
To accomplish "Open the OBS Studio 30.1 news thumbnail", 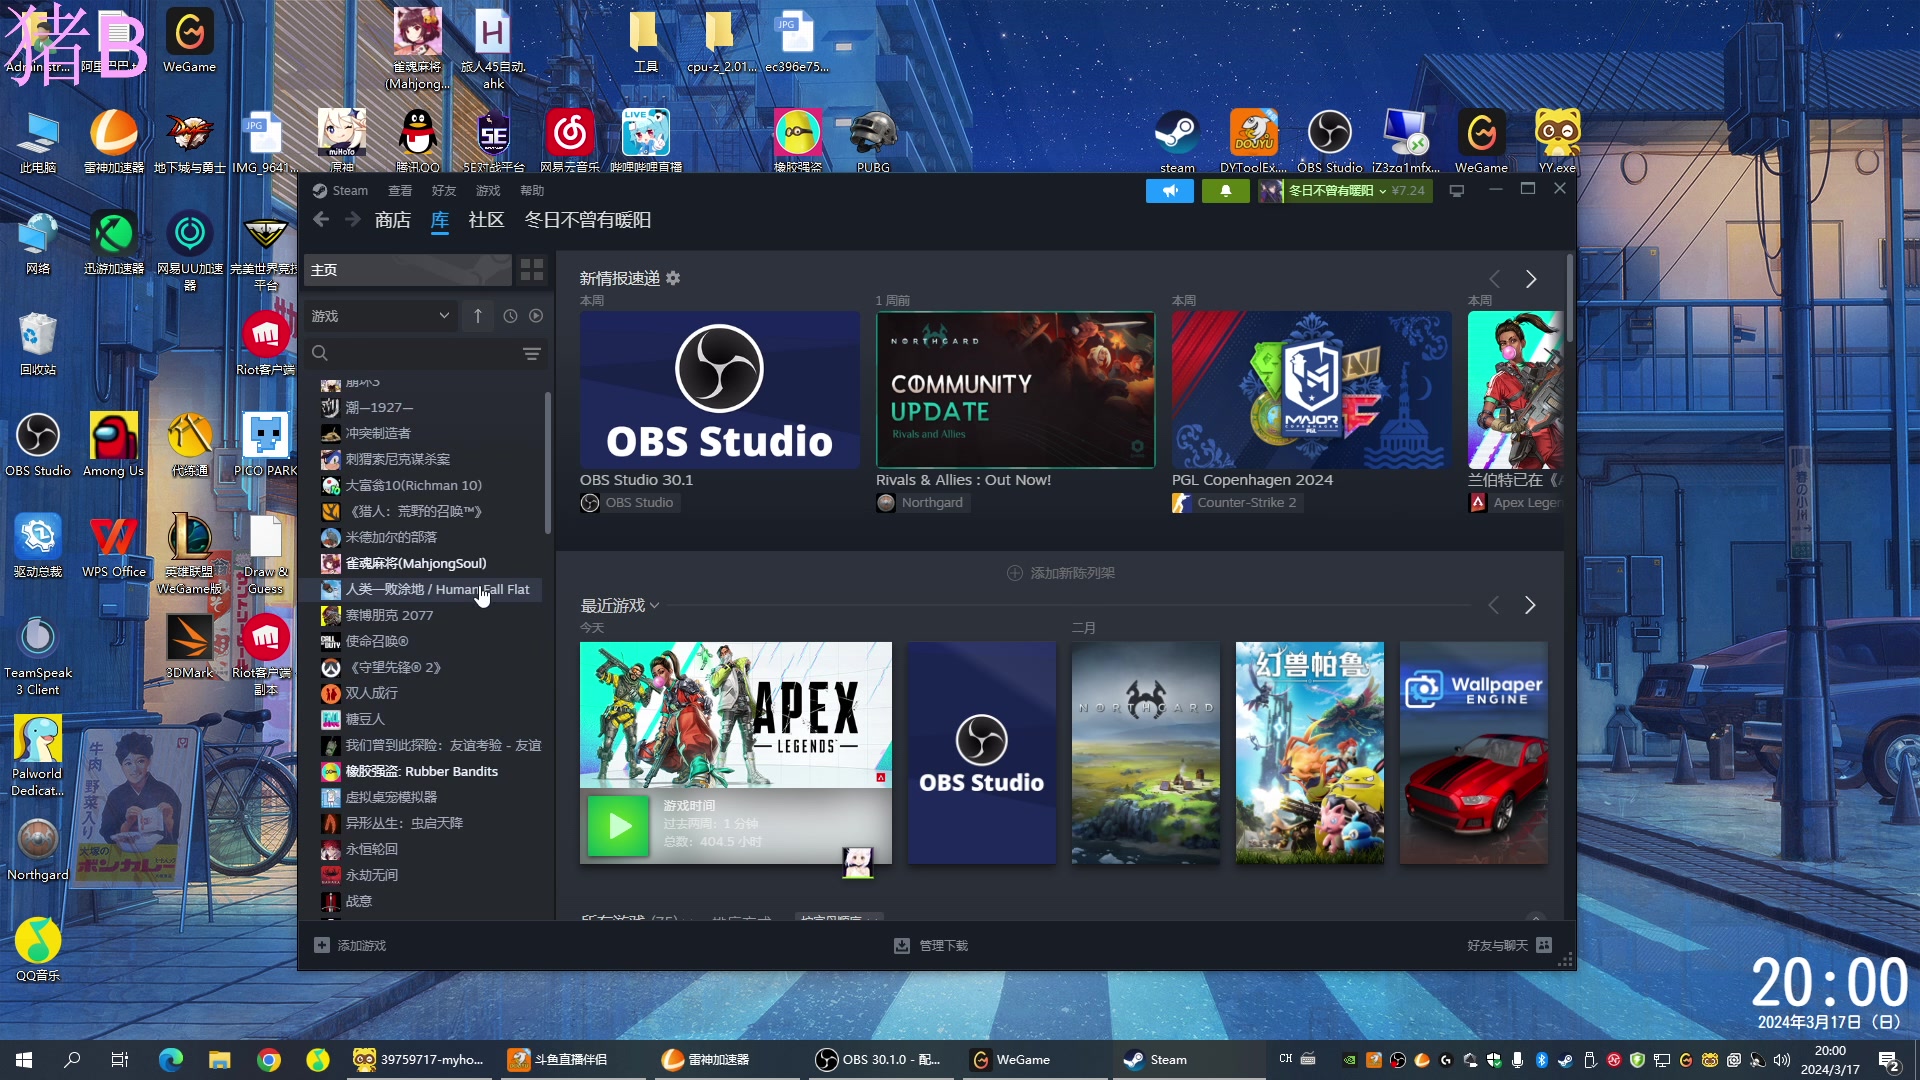I will point(719,390).
